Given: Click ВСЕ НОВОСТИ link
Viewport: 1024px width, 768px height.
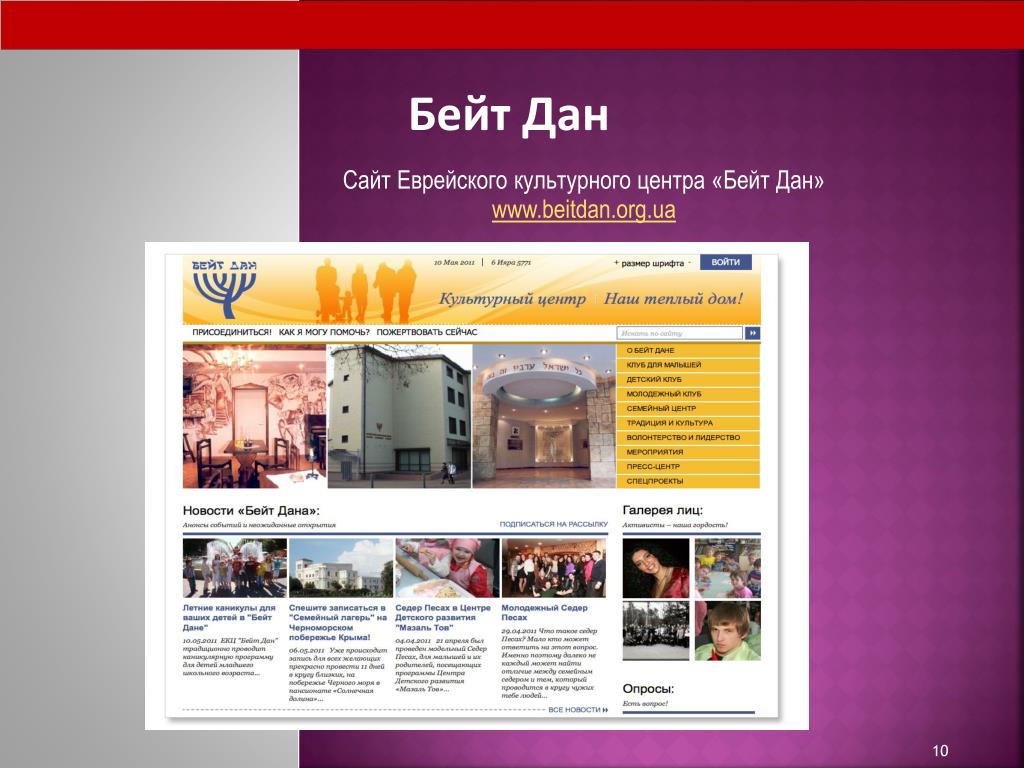Looking at the screenshot, I should [578, 710].
